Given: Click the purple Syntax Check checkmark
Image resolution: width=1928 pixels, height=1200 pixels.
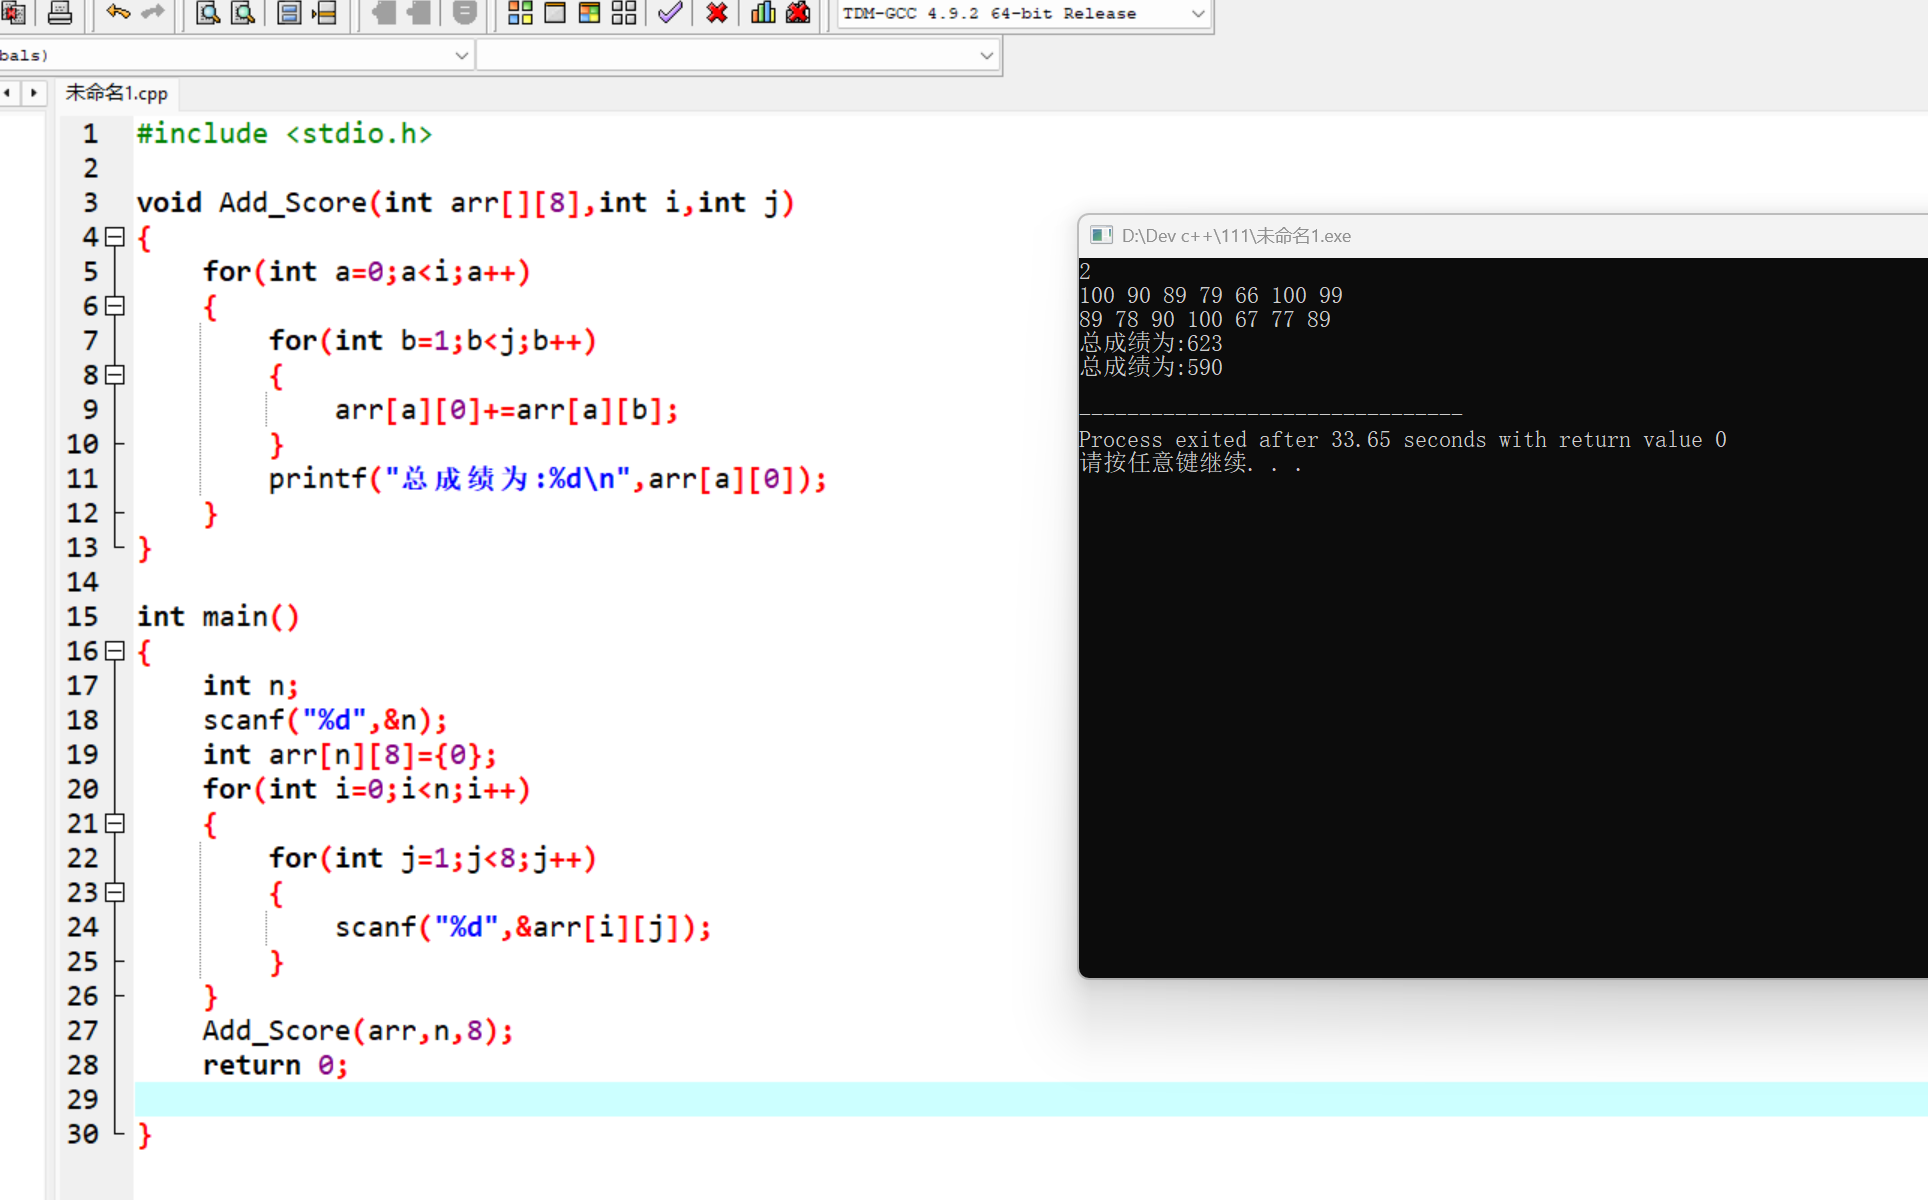Looking at the screenshot, I should coord(670,13).
